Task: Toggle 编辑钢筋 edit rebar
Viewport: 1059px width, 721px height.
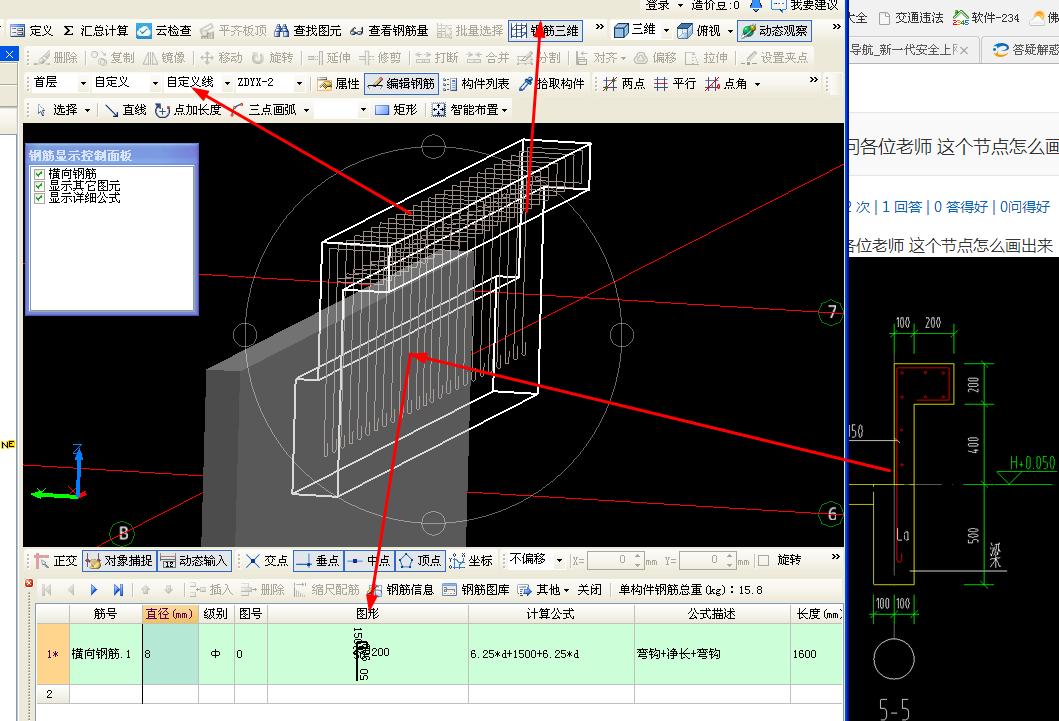Action: tap(401, 84)
